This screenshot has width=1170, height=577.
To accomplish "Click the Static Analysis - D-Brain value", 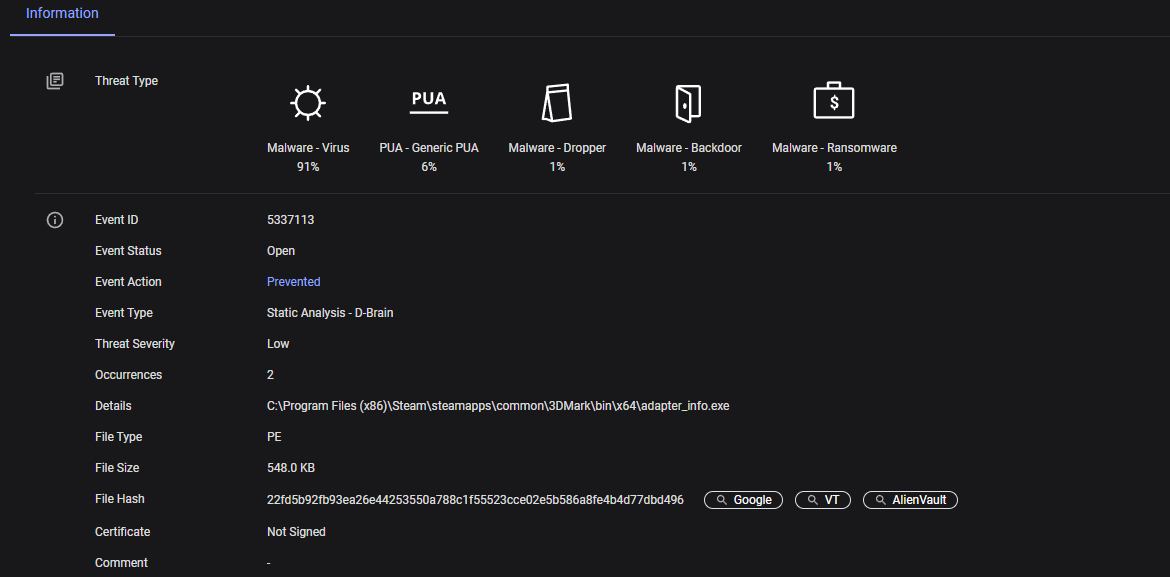I will 329,313.
